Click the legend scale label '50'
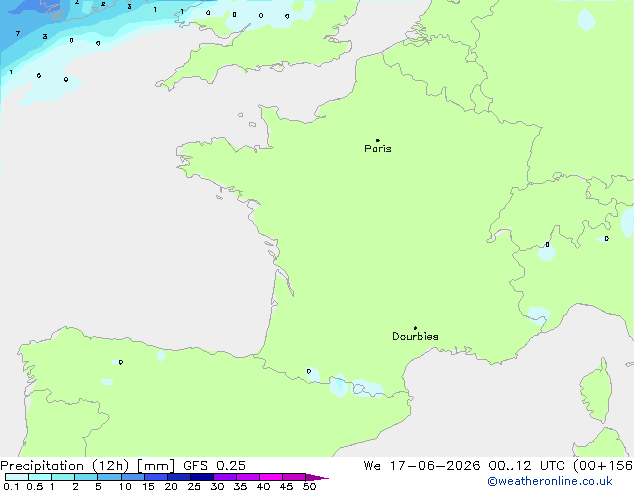 (x=309, y=486)
